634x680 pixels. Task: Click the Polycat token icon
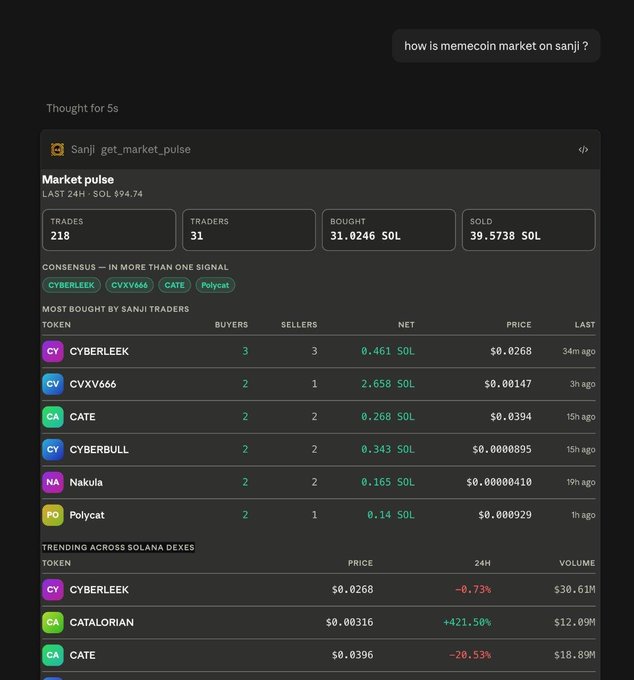(53, 515)
